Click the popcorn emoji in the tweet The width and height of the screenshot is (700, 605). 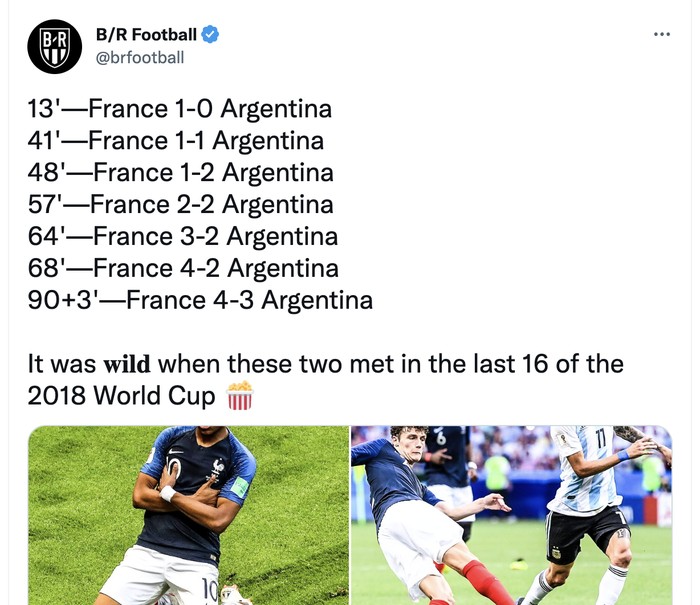(240, 396)
